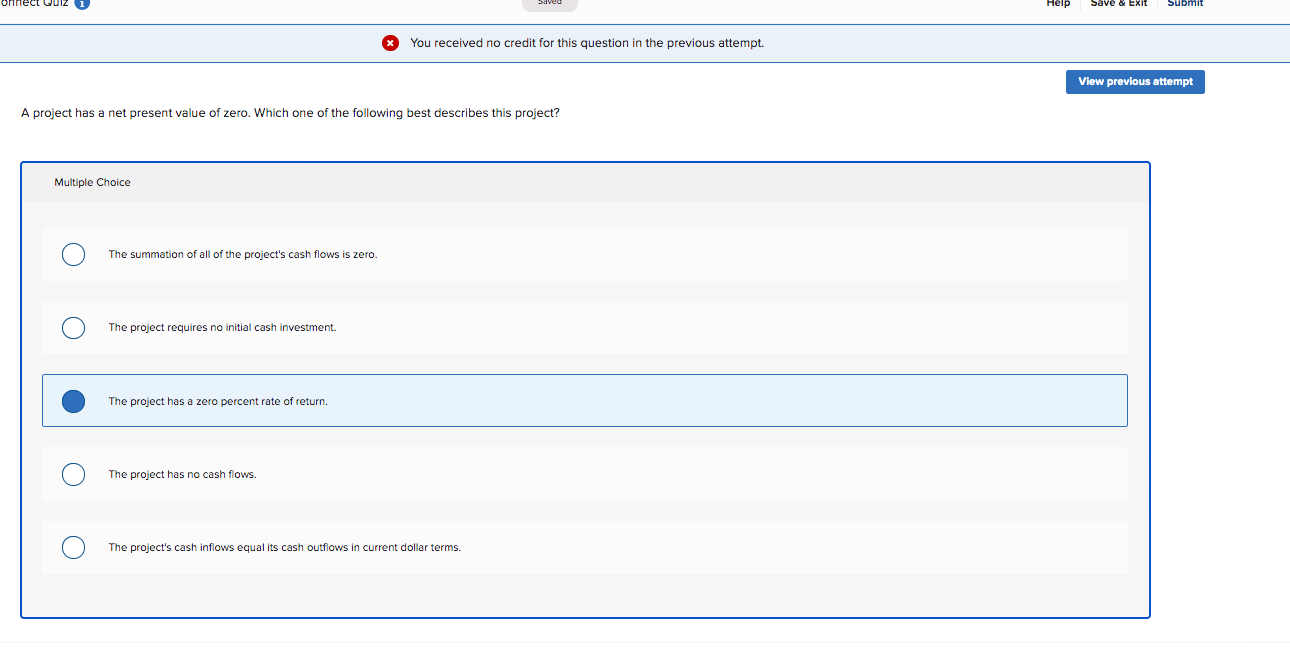Screen dimensions: 1290x647
Task: Open the Help menu
Action: (1057, 4)
